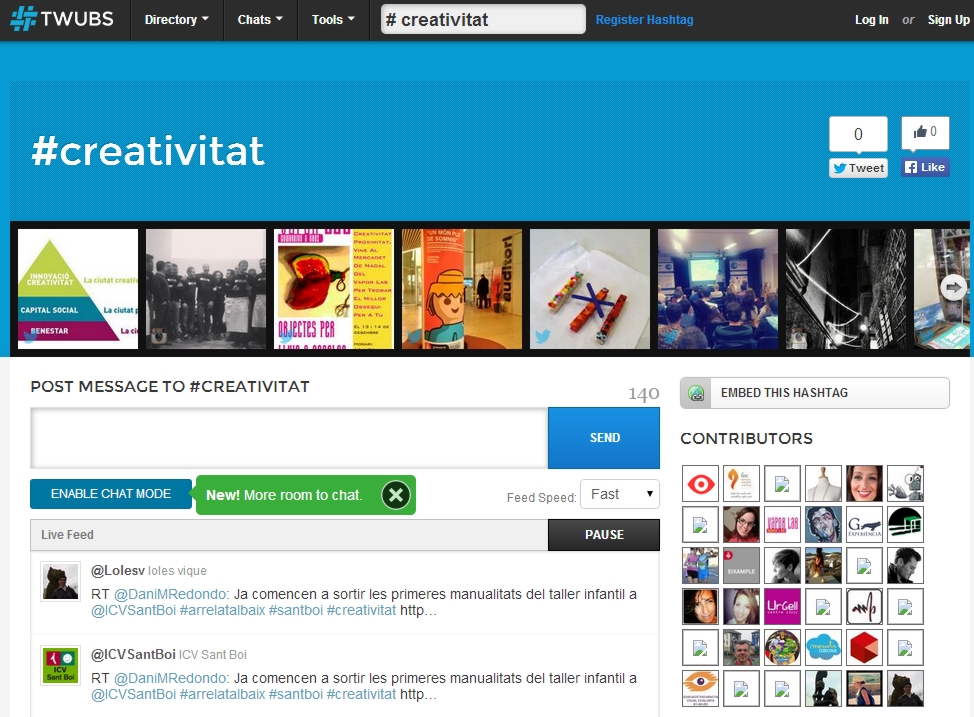Screen dimensions: 974x717
Task: Open the Tools menu
Action: (333, 20)
